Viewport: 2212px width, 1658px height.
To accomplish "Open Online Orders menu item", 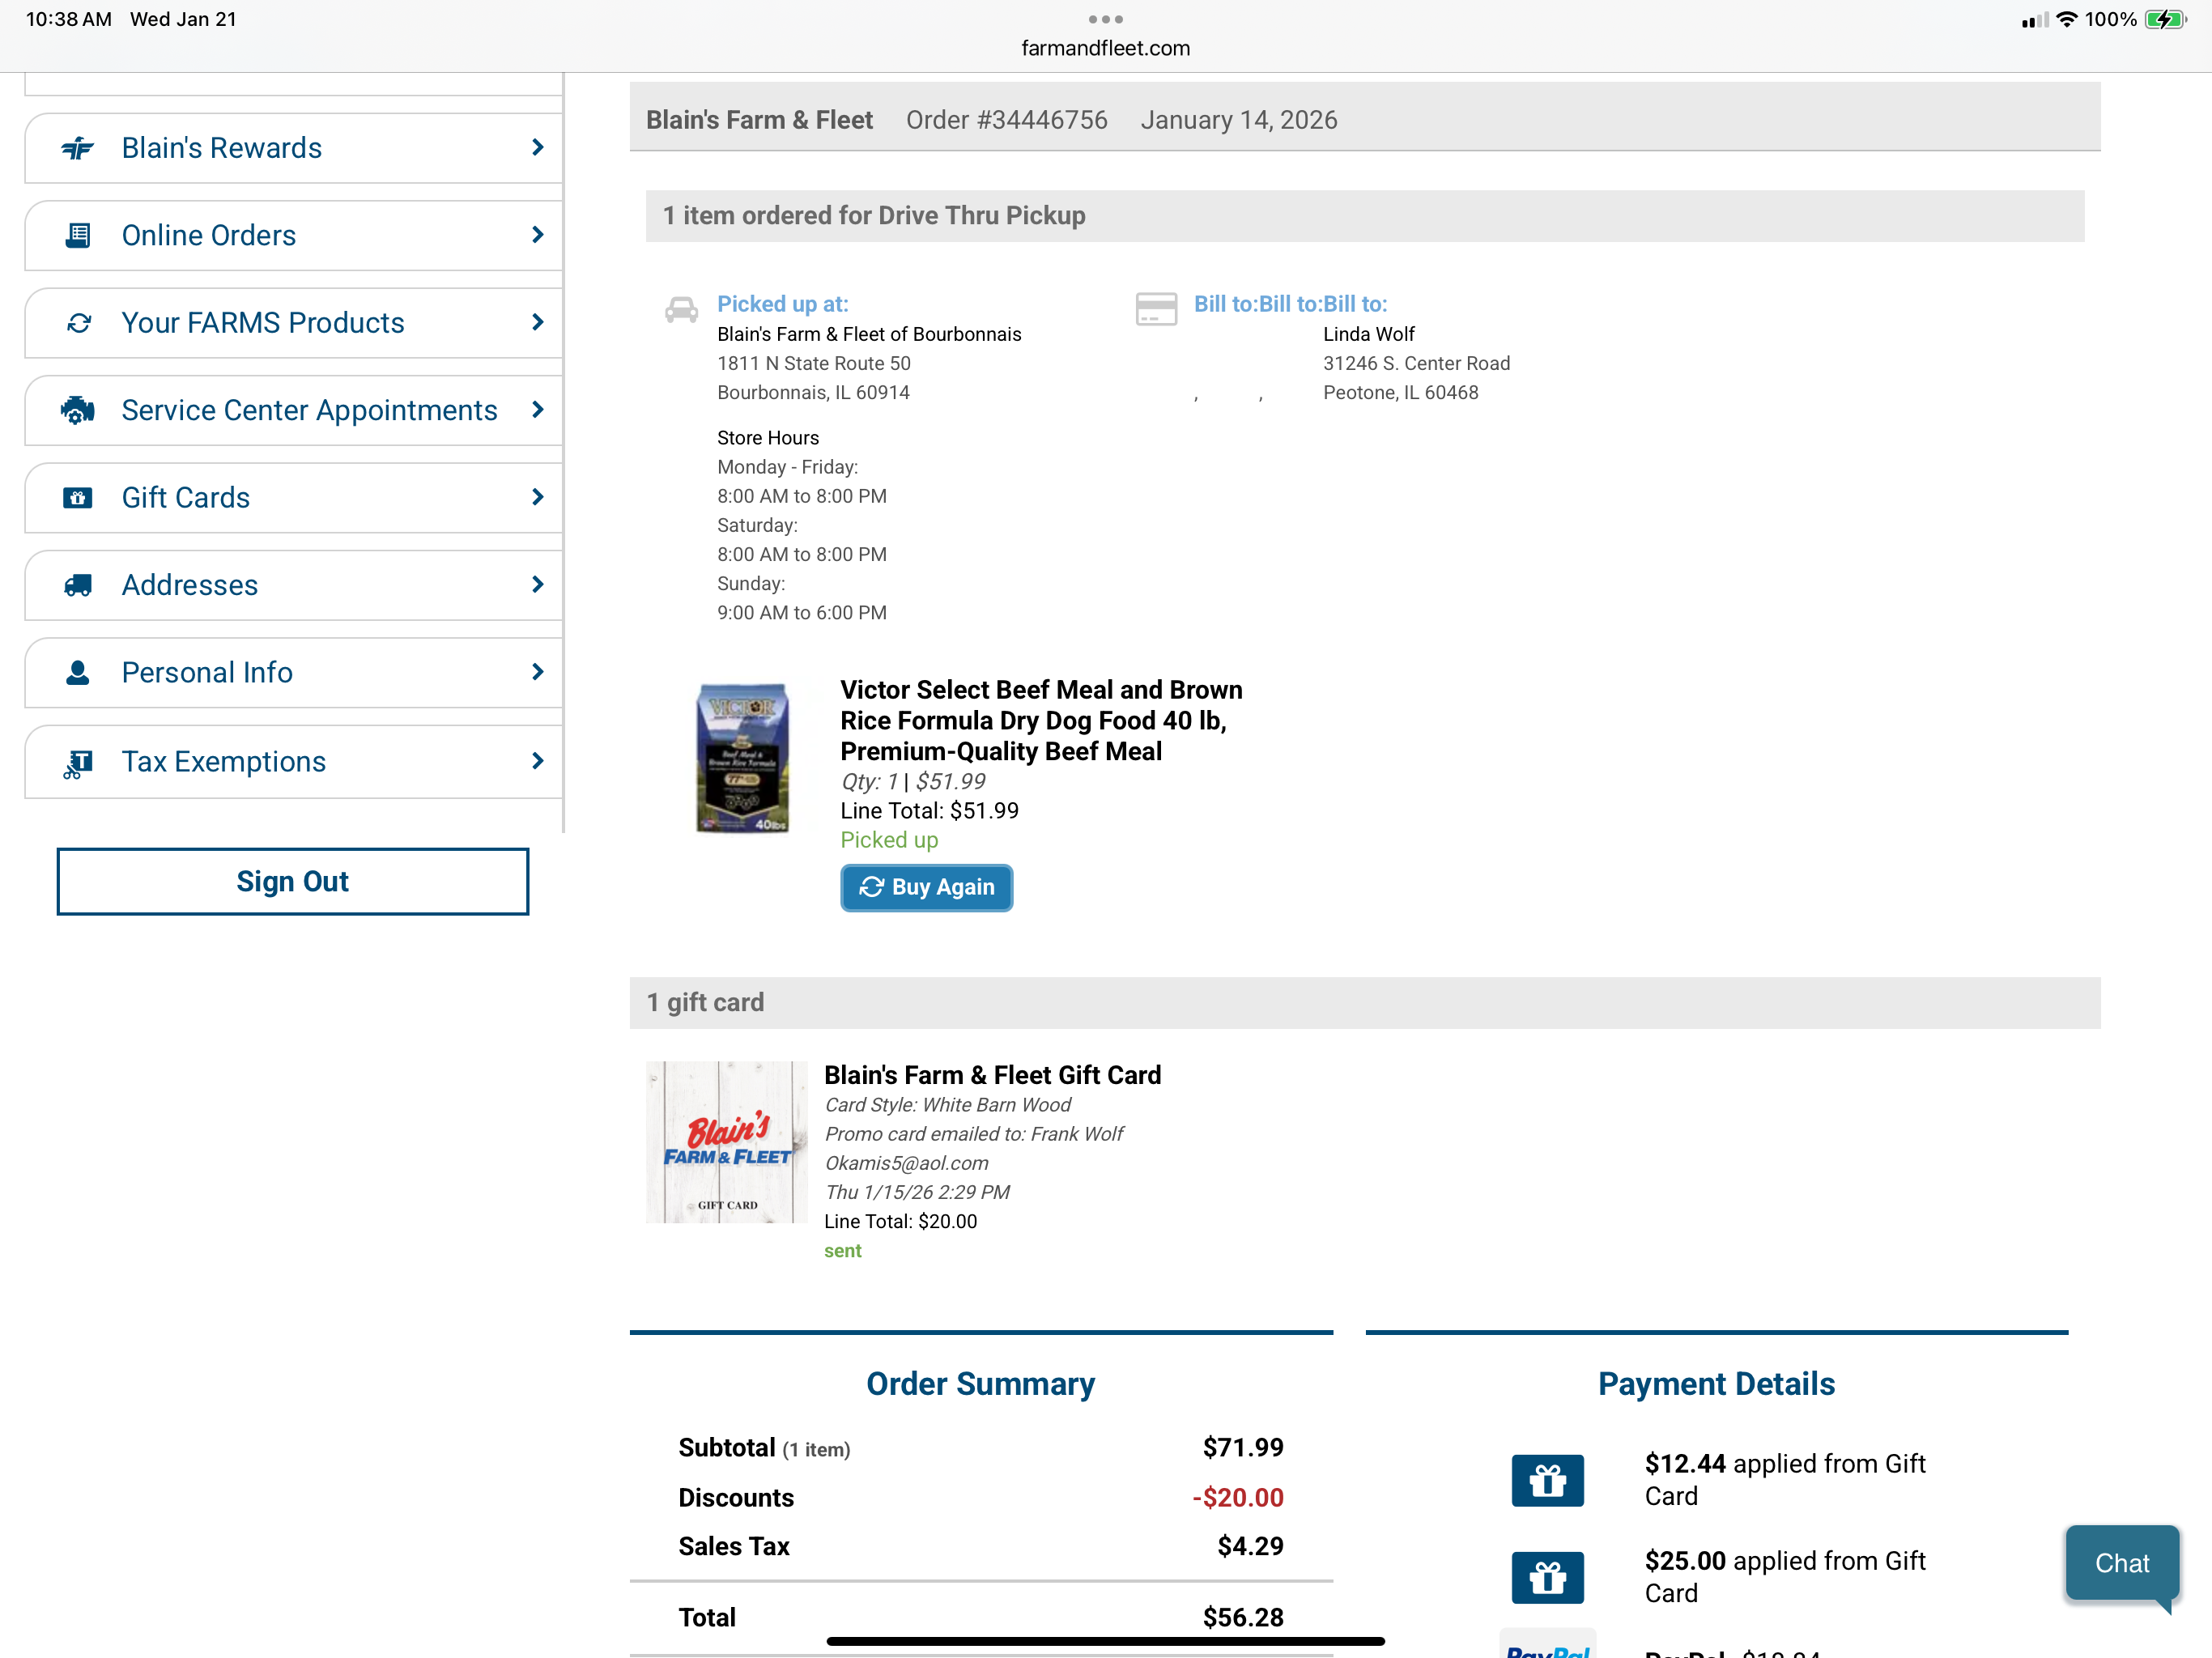I will [208, 235].
